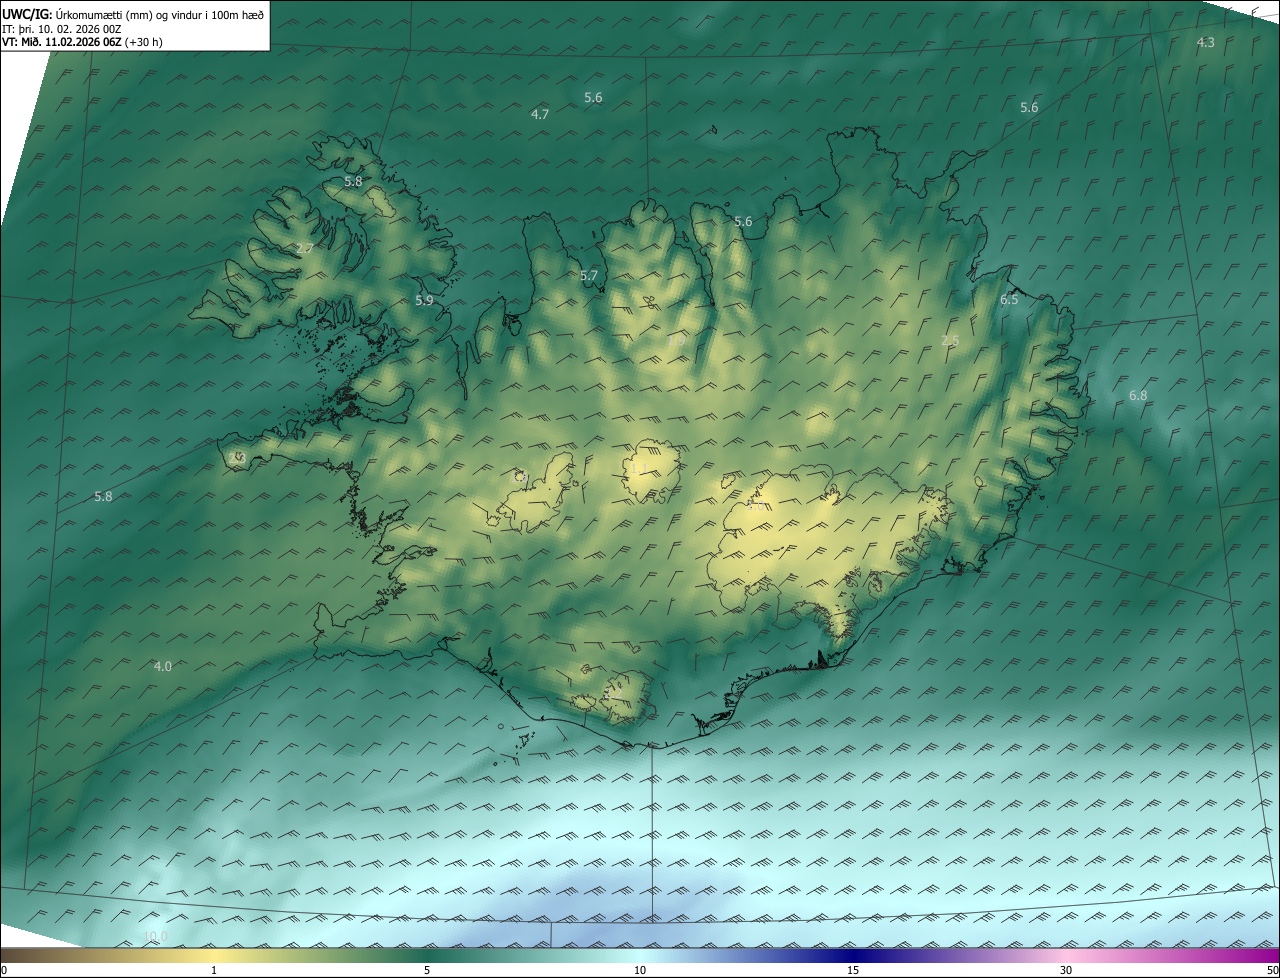1280x978 pixels.
Task: Click the 0 tick label on the color scale
Action: pyautogui.click(x=4, y=970)
